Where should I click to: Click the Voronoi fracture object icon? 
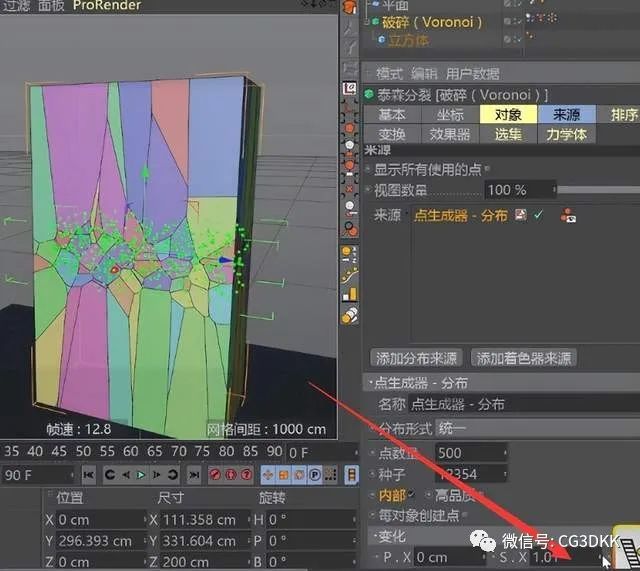[376, 21]
